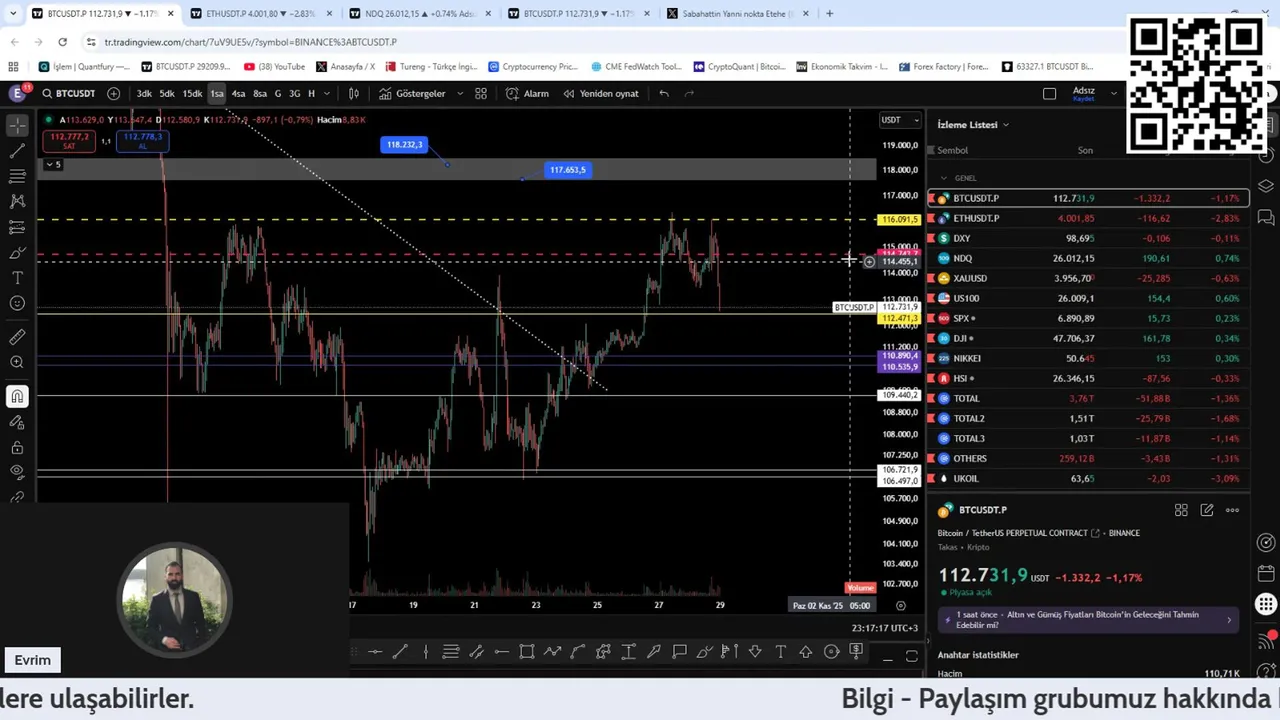Open the emoji icons tool
The image size is (1280, 720).
coord(17,303)
